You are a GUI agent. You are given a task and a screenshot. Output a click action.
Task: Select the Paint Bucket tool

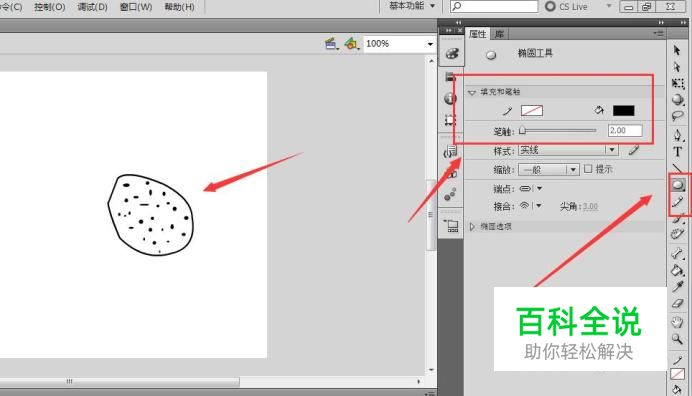pos(677,270)
